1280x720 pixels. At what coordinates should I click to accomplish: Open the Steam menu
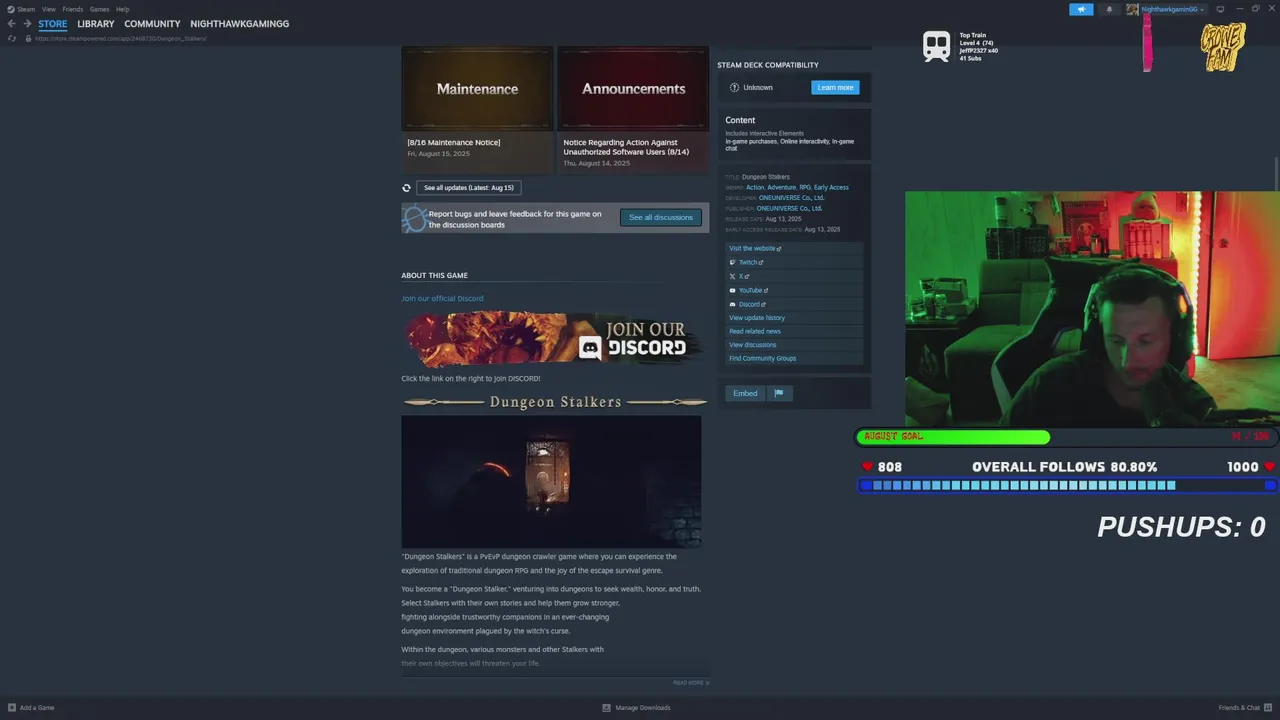[x=26, y=9]
